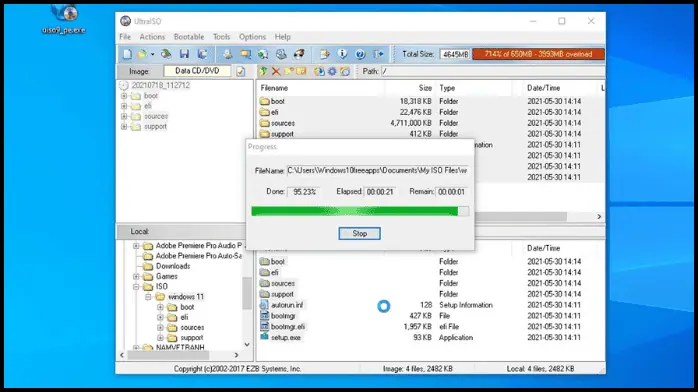The width and height of the screenshot is (698, 392).
Task: Expand Adobe Premiere Pro Audio folder node
Action: [136, 246]
